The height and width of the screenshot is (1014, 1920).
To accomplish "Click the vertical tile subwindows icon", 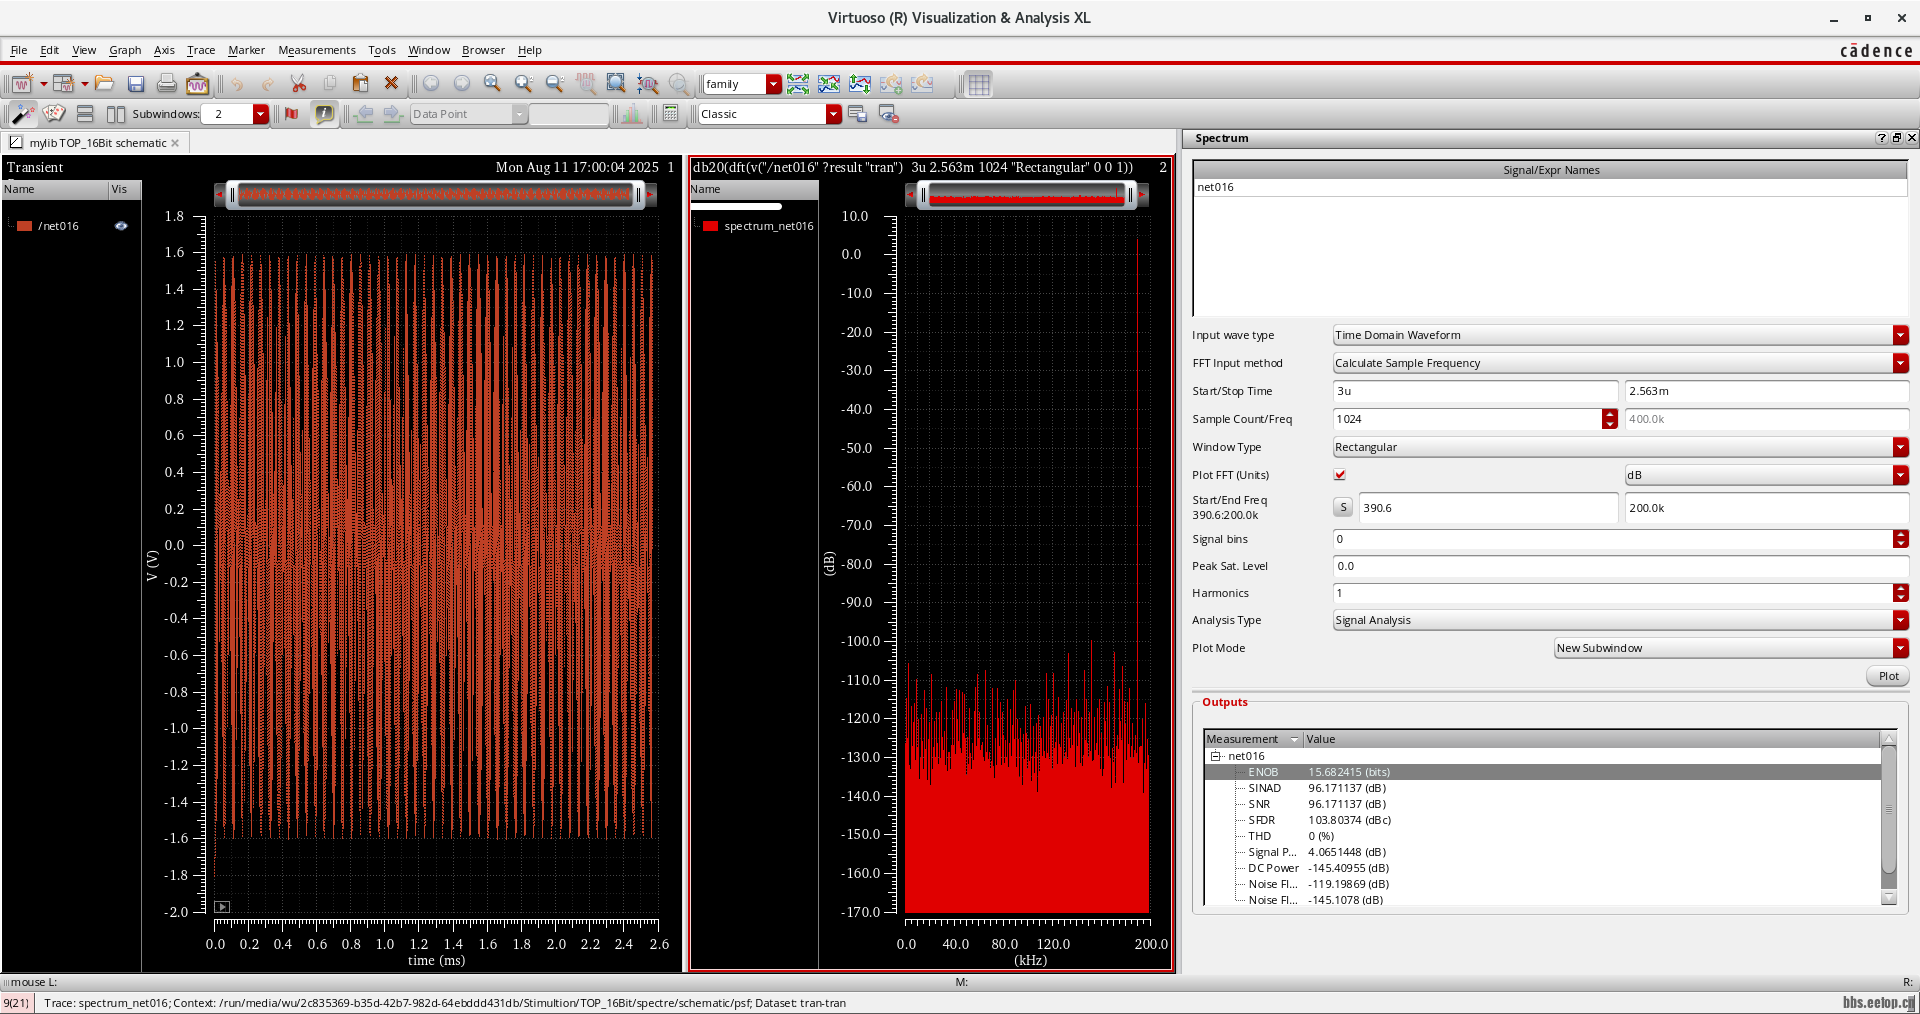I will (116, 114).
